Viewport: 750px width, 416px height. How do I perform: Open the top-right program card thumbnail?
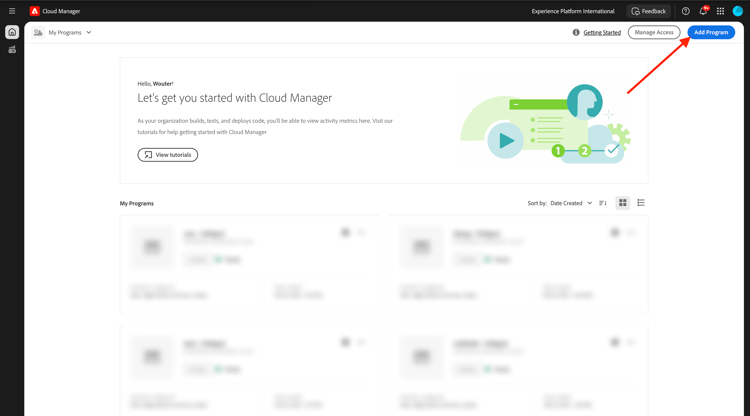421,247
